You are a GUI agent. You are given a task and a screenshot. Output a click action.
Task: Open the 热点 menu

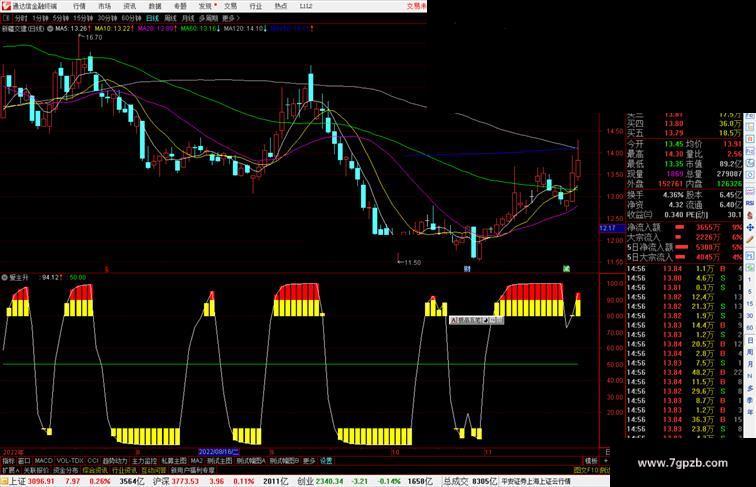(281, 6)
